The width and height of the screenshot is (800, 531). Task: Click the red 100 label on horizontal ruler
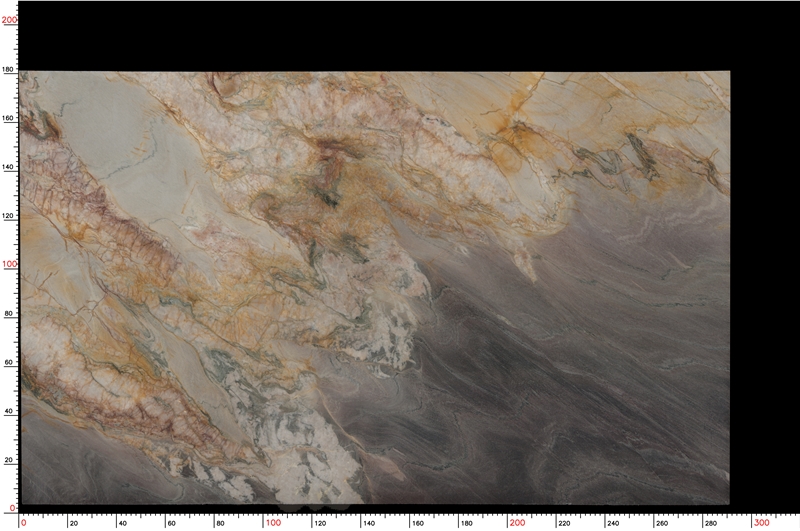pos(273,523)
